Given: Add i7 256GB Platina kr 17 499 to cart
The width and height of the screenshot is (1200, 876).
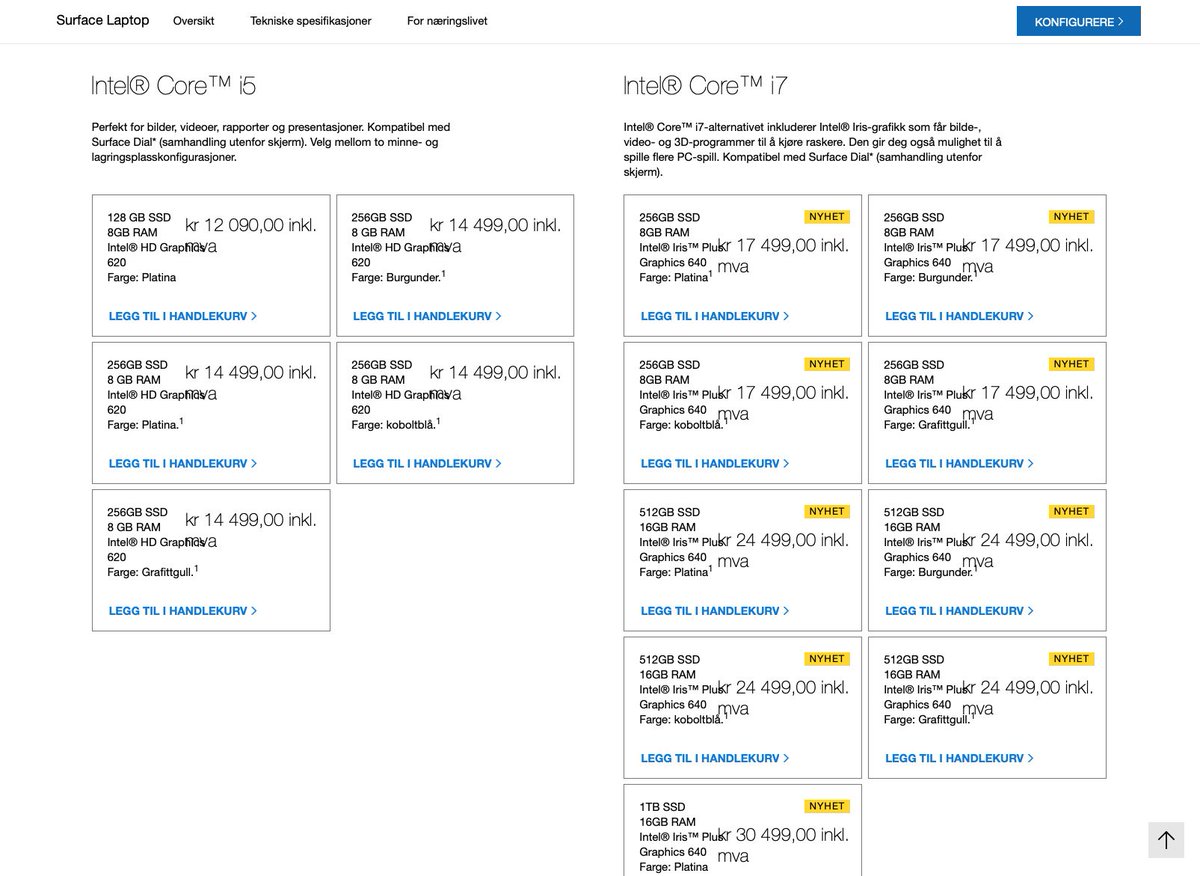Looking at the screenshot, I should point(715,316).
